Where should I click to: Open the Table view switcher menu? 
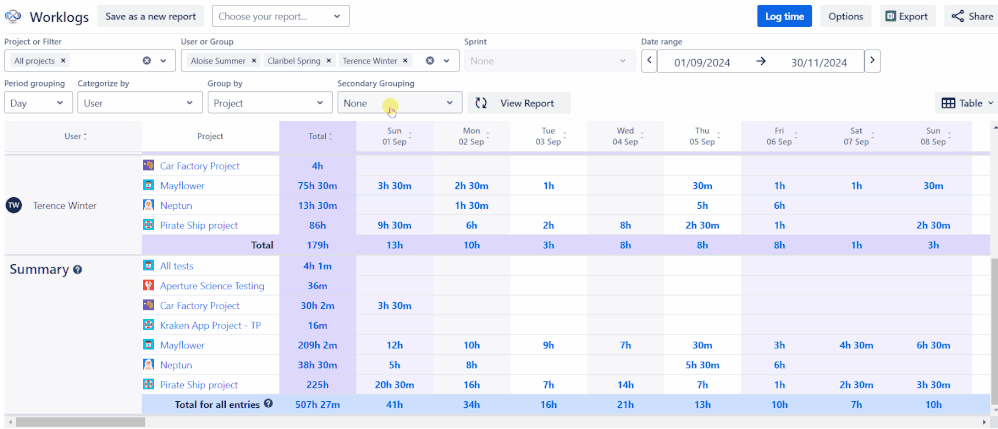click(966, 103)
